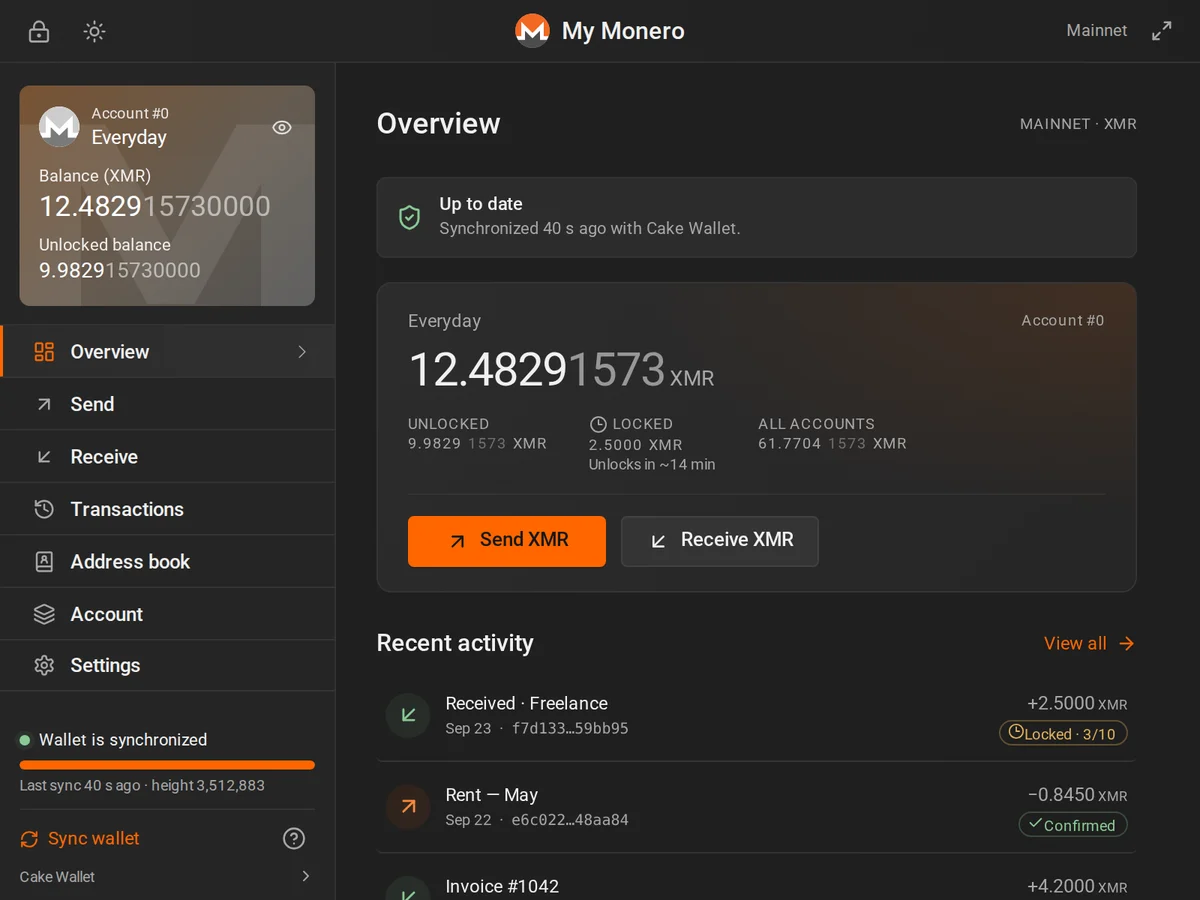Viewport: 1200px width, 900px height.
Task: Click the Send XMR button
Action: tap(507, 541)
